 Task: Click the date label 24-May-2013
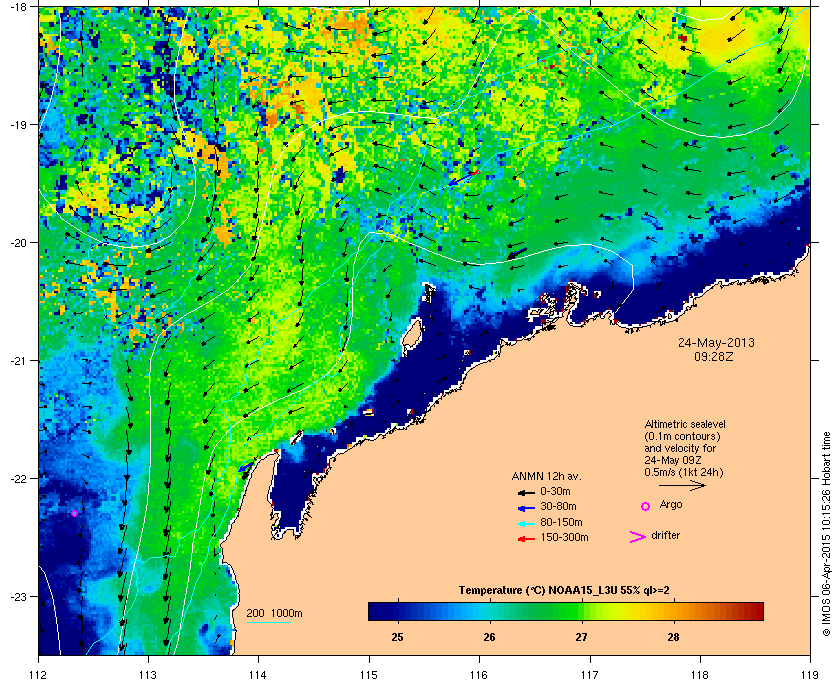click(716, 342)
